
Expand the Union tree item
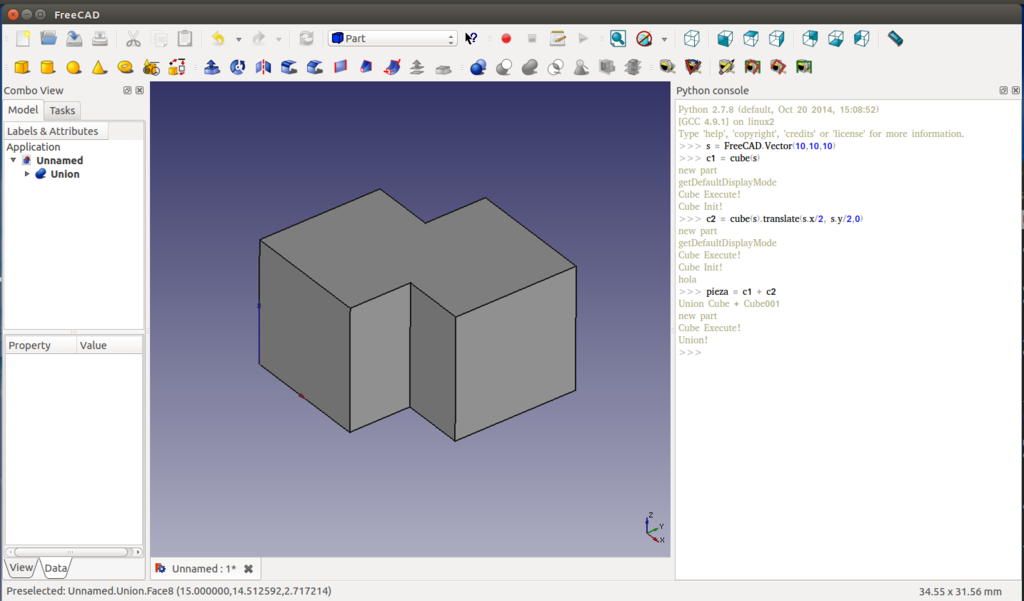click(x=27, y=174)
